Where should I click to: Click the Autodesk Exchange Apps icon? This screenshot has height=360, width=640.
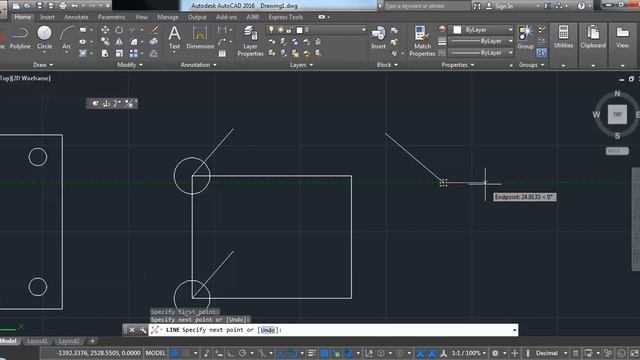(x=547, y=6)
